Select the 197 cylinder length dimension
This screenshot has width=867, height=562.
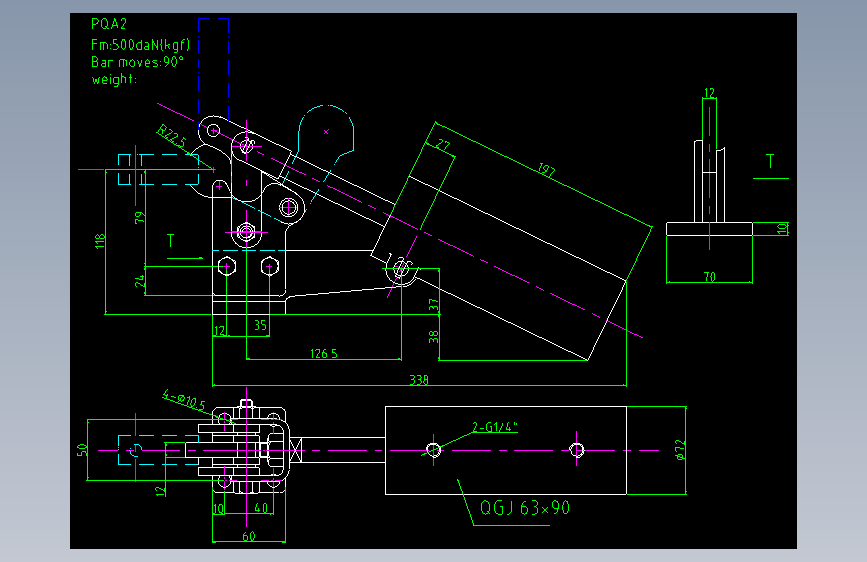click(x=546, y=169)
